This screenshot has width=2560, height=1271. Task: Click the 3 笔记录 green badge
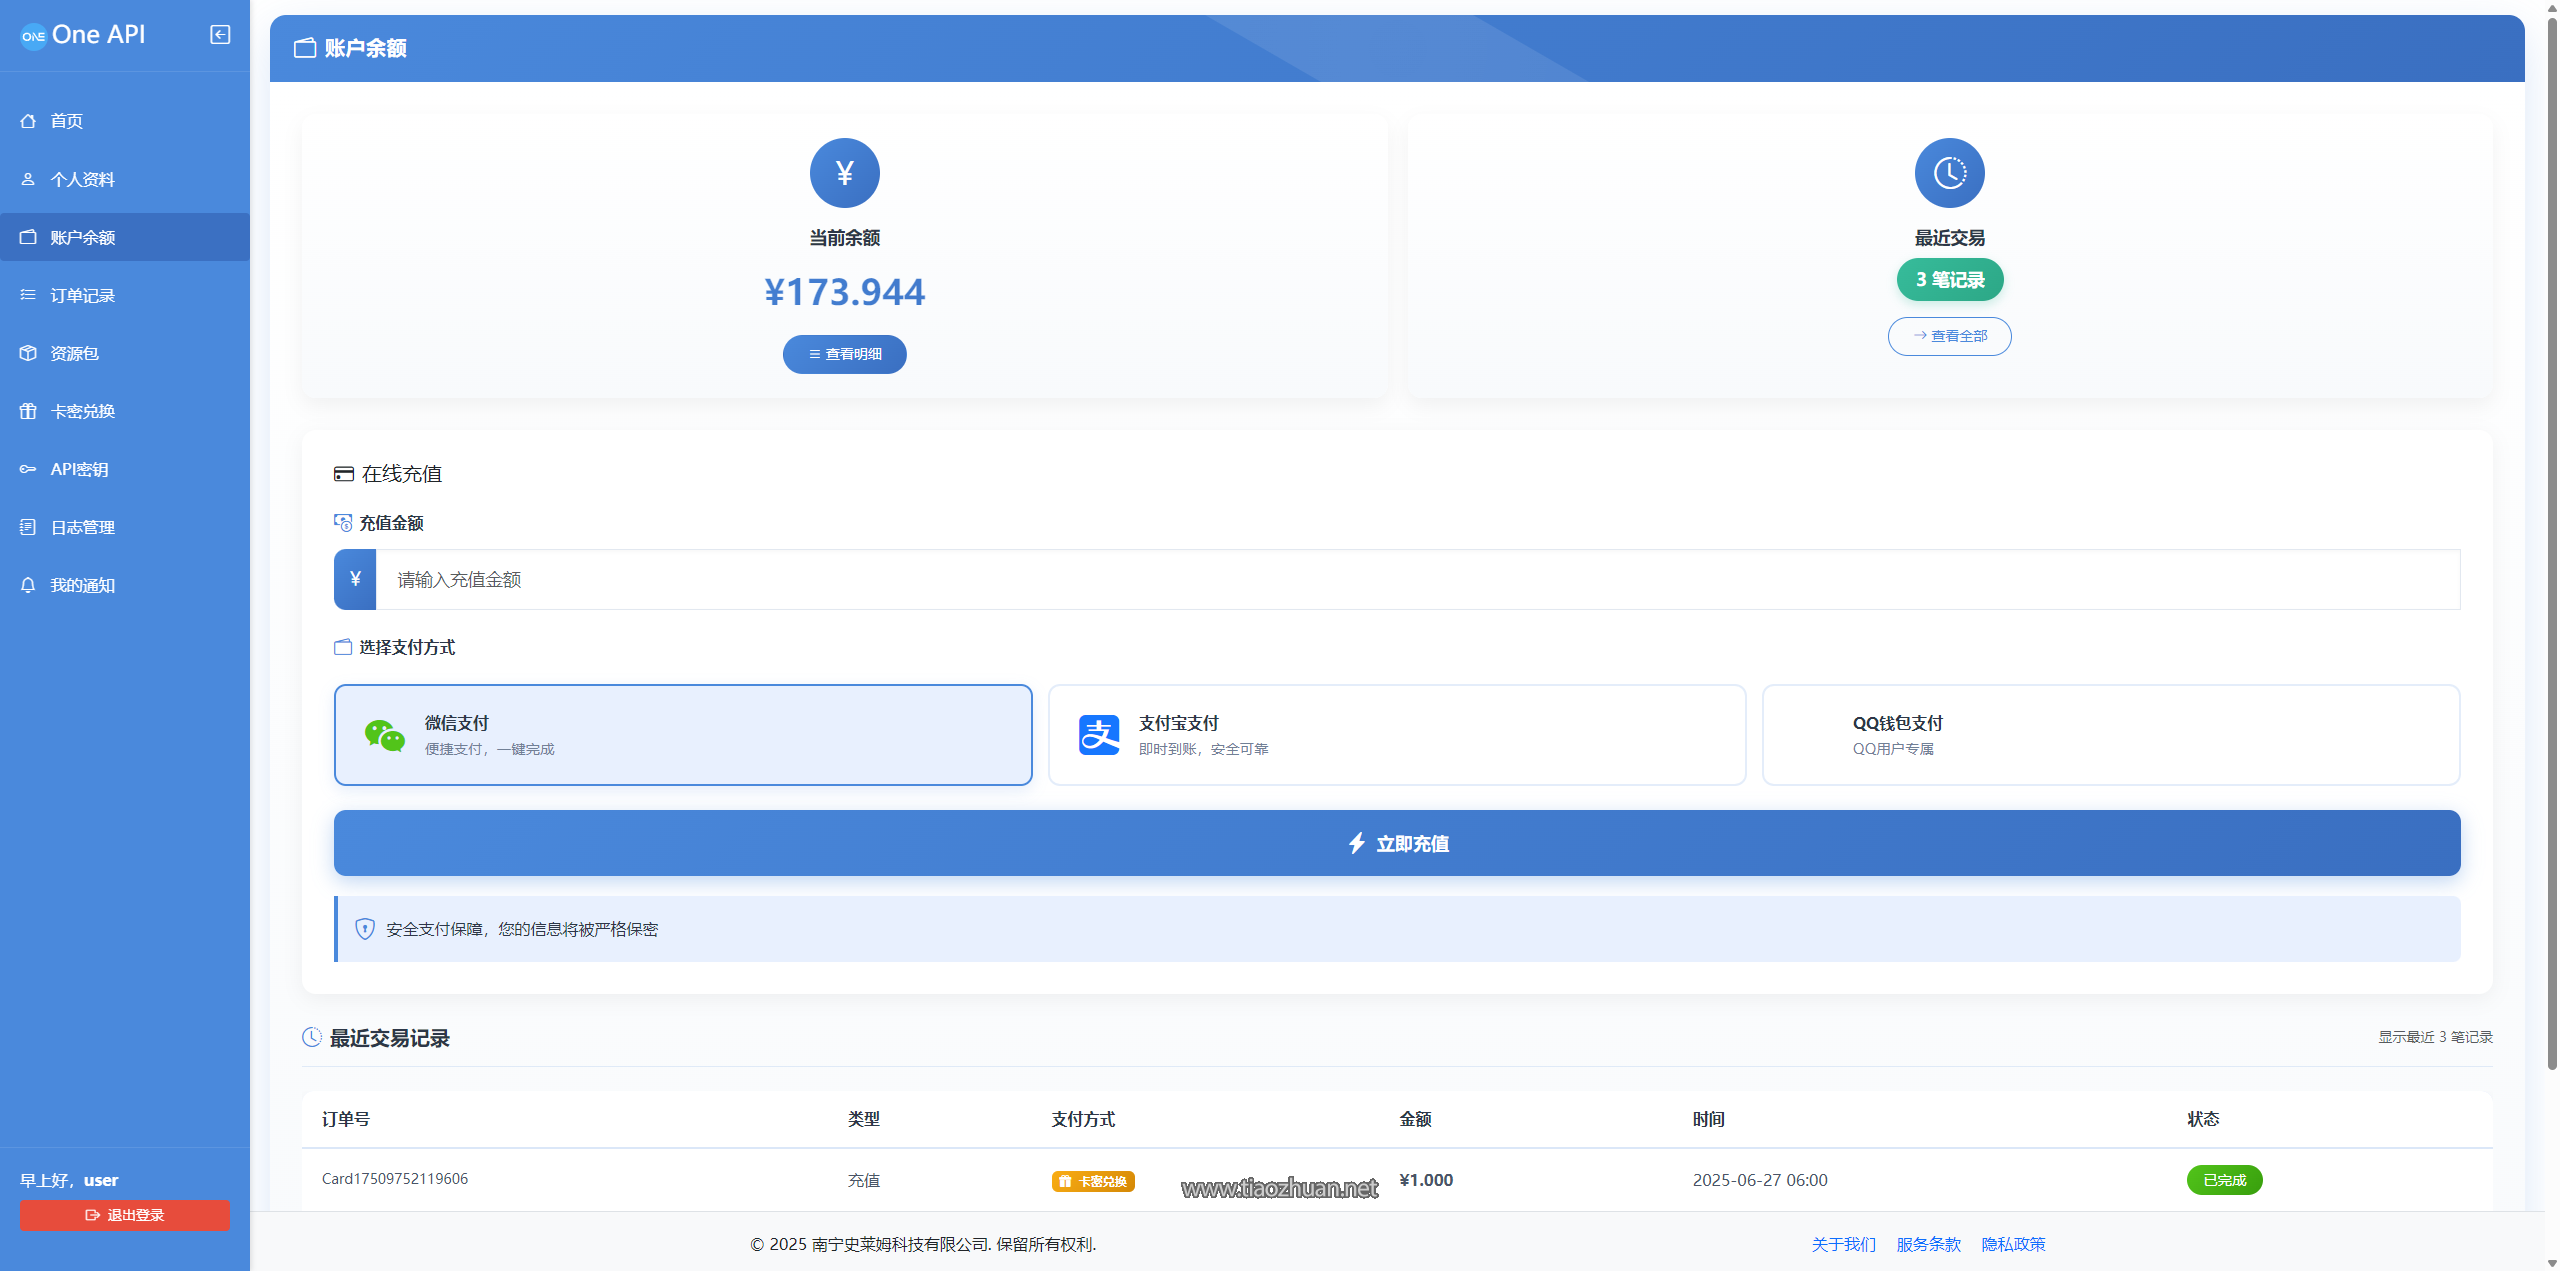click(x=1950, y=280)
